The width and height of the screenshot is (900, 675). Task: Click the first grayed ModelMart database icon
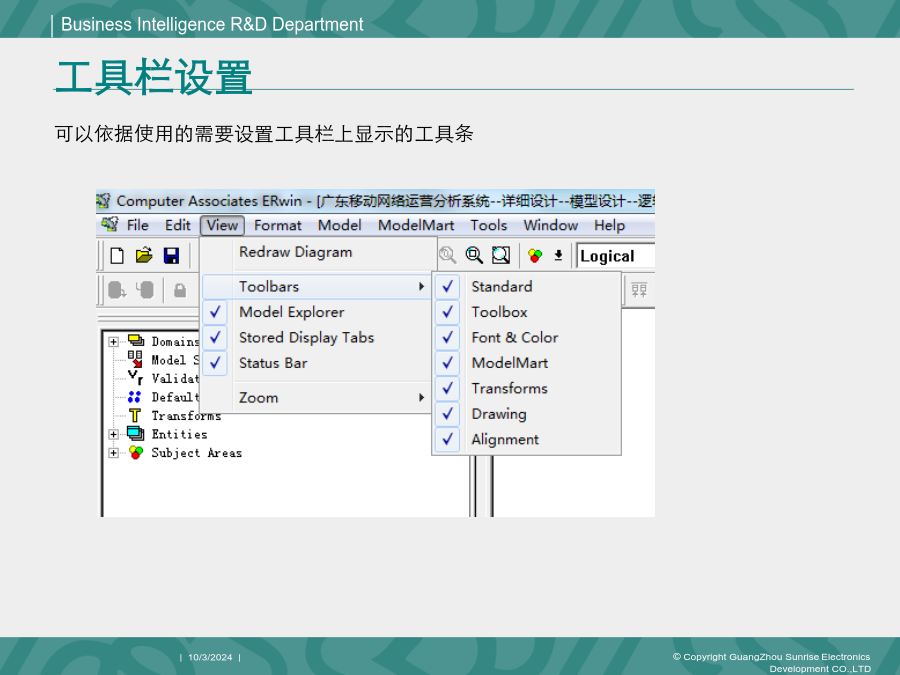(117, 290)
